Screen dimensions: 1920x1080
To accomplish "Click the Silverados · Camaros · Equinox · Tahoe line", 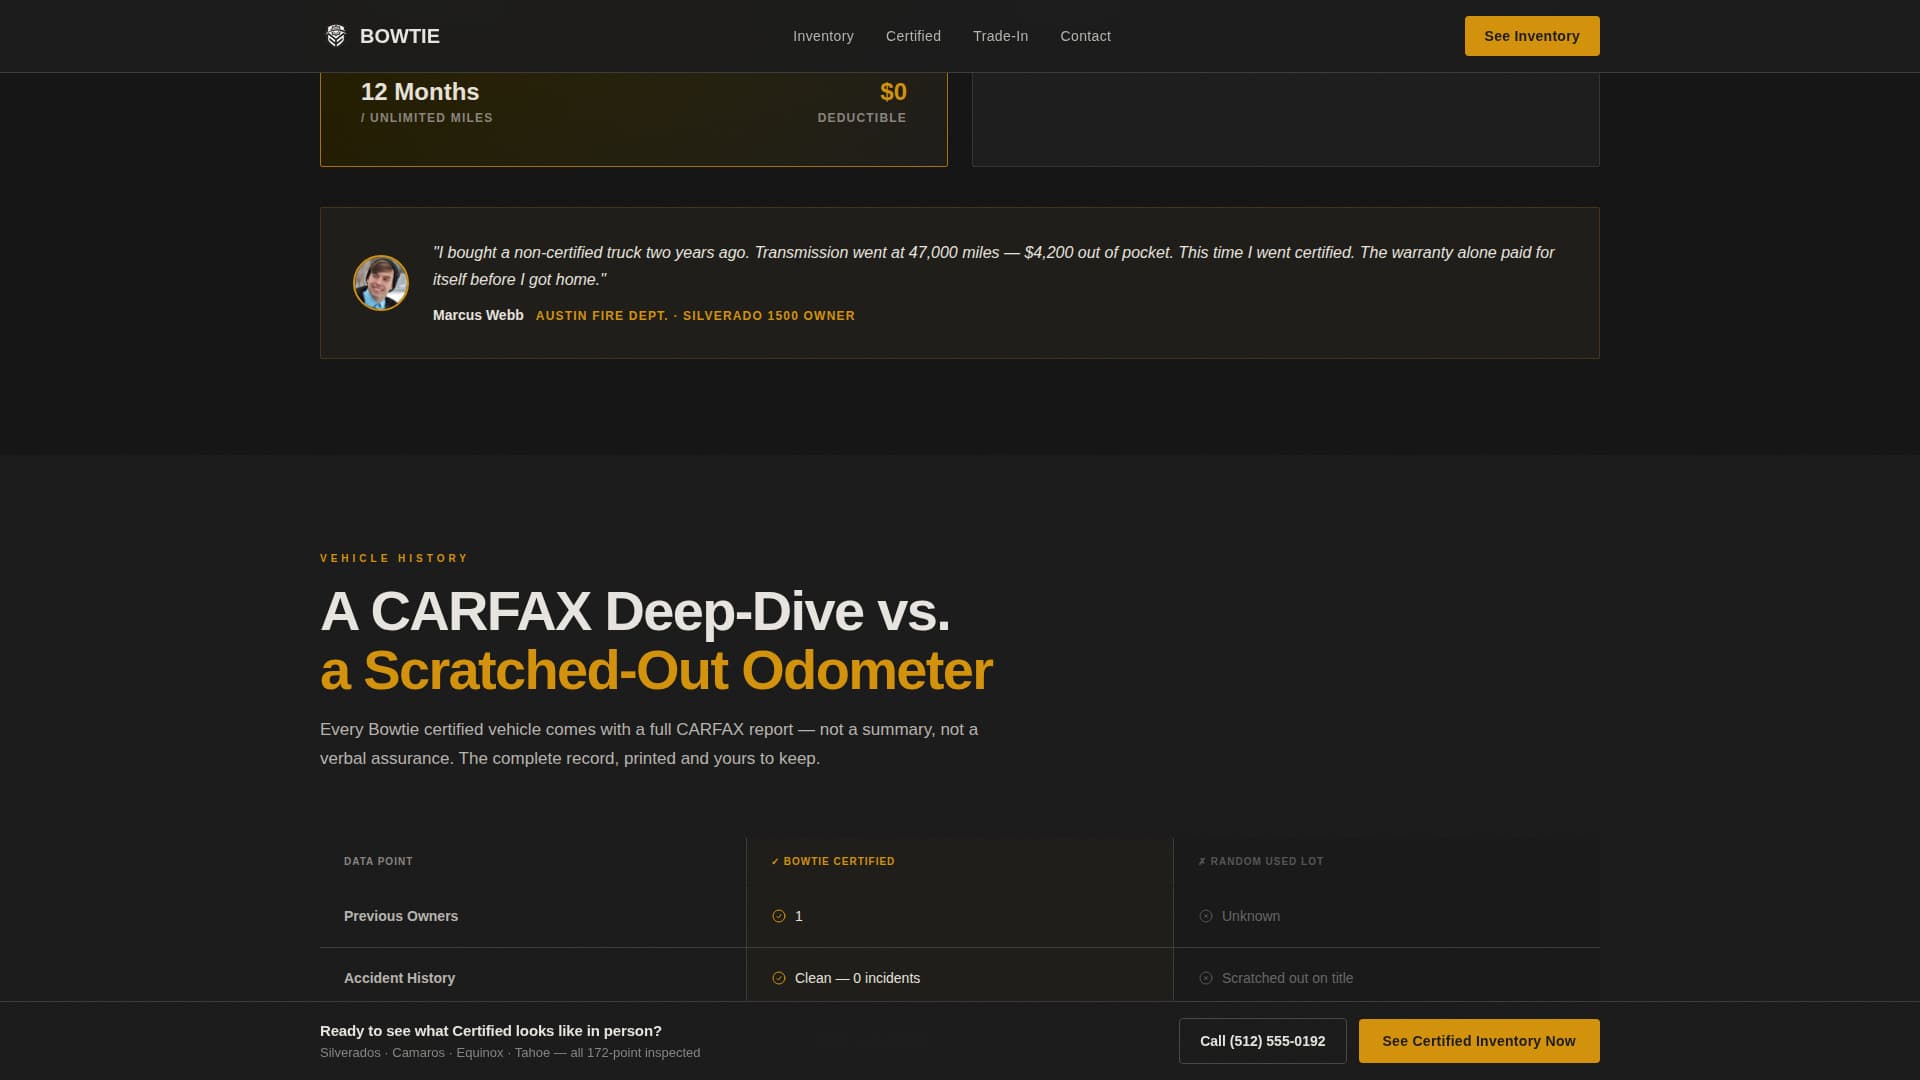I will click(510, 1053).
